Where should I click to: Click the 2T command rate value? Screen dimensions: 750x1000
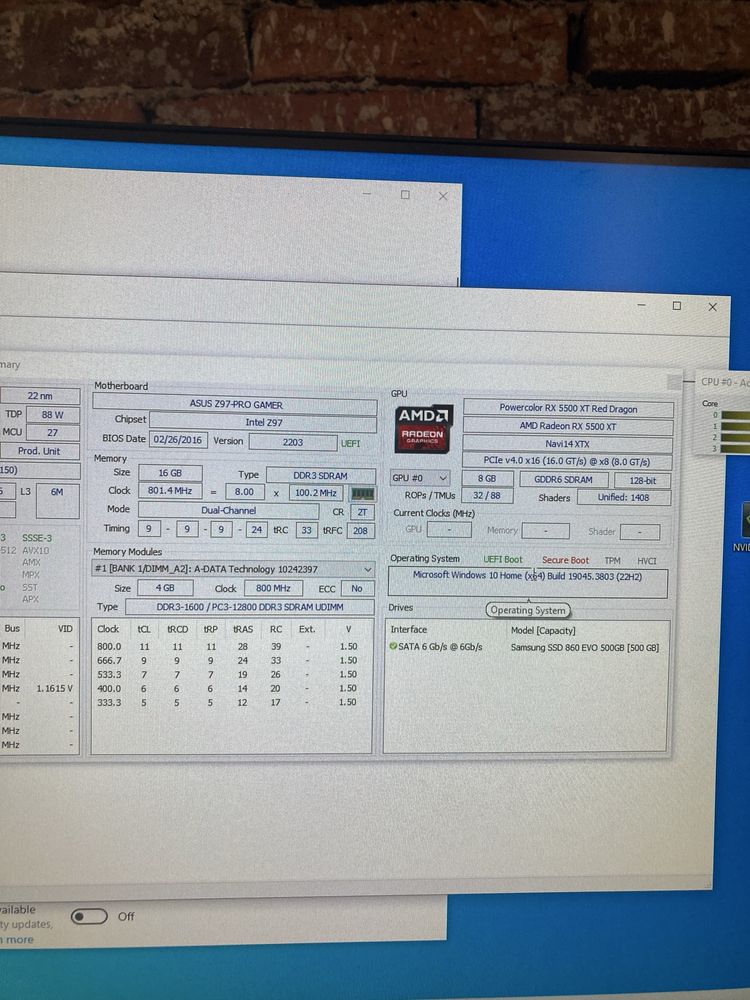(x=362, y=512)
